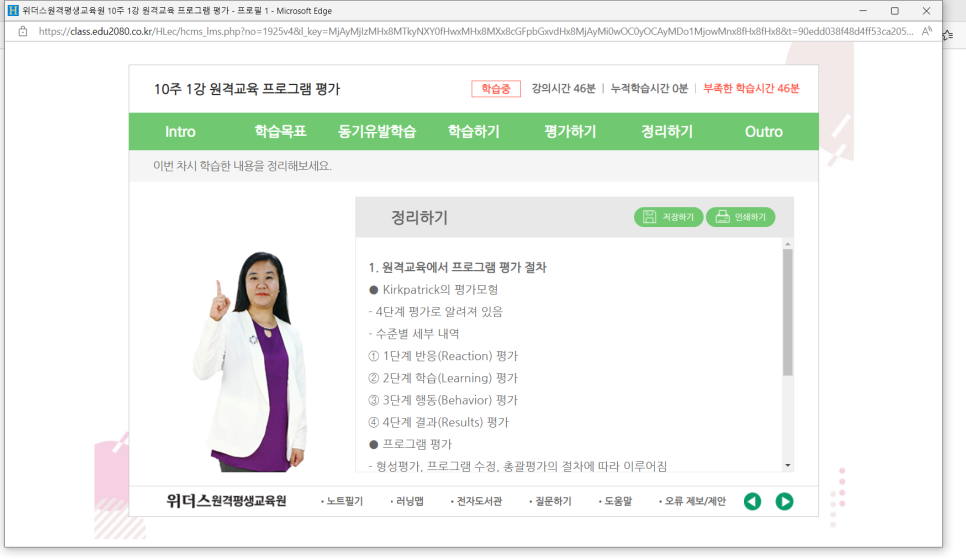966x559 pixels.
Task: Click red text '부족한 학습시간 46분'
Action: click(x=751, y=89)
